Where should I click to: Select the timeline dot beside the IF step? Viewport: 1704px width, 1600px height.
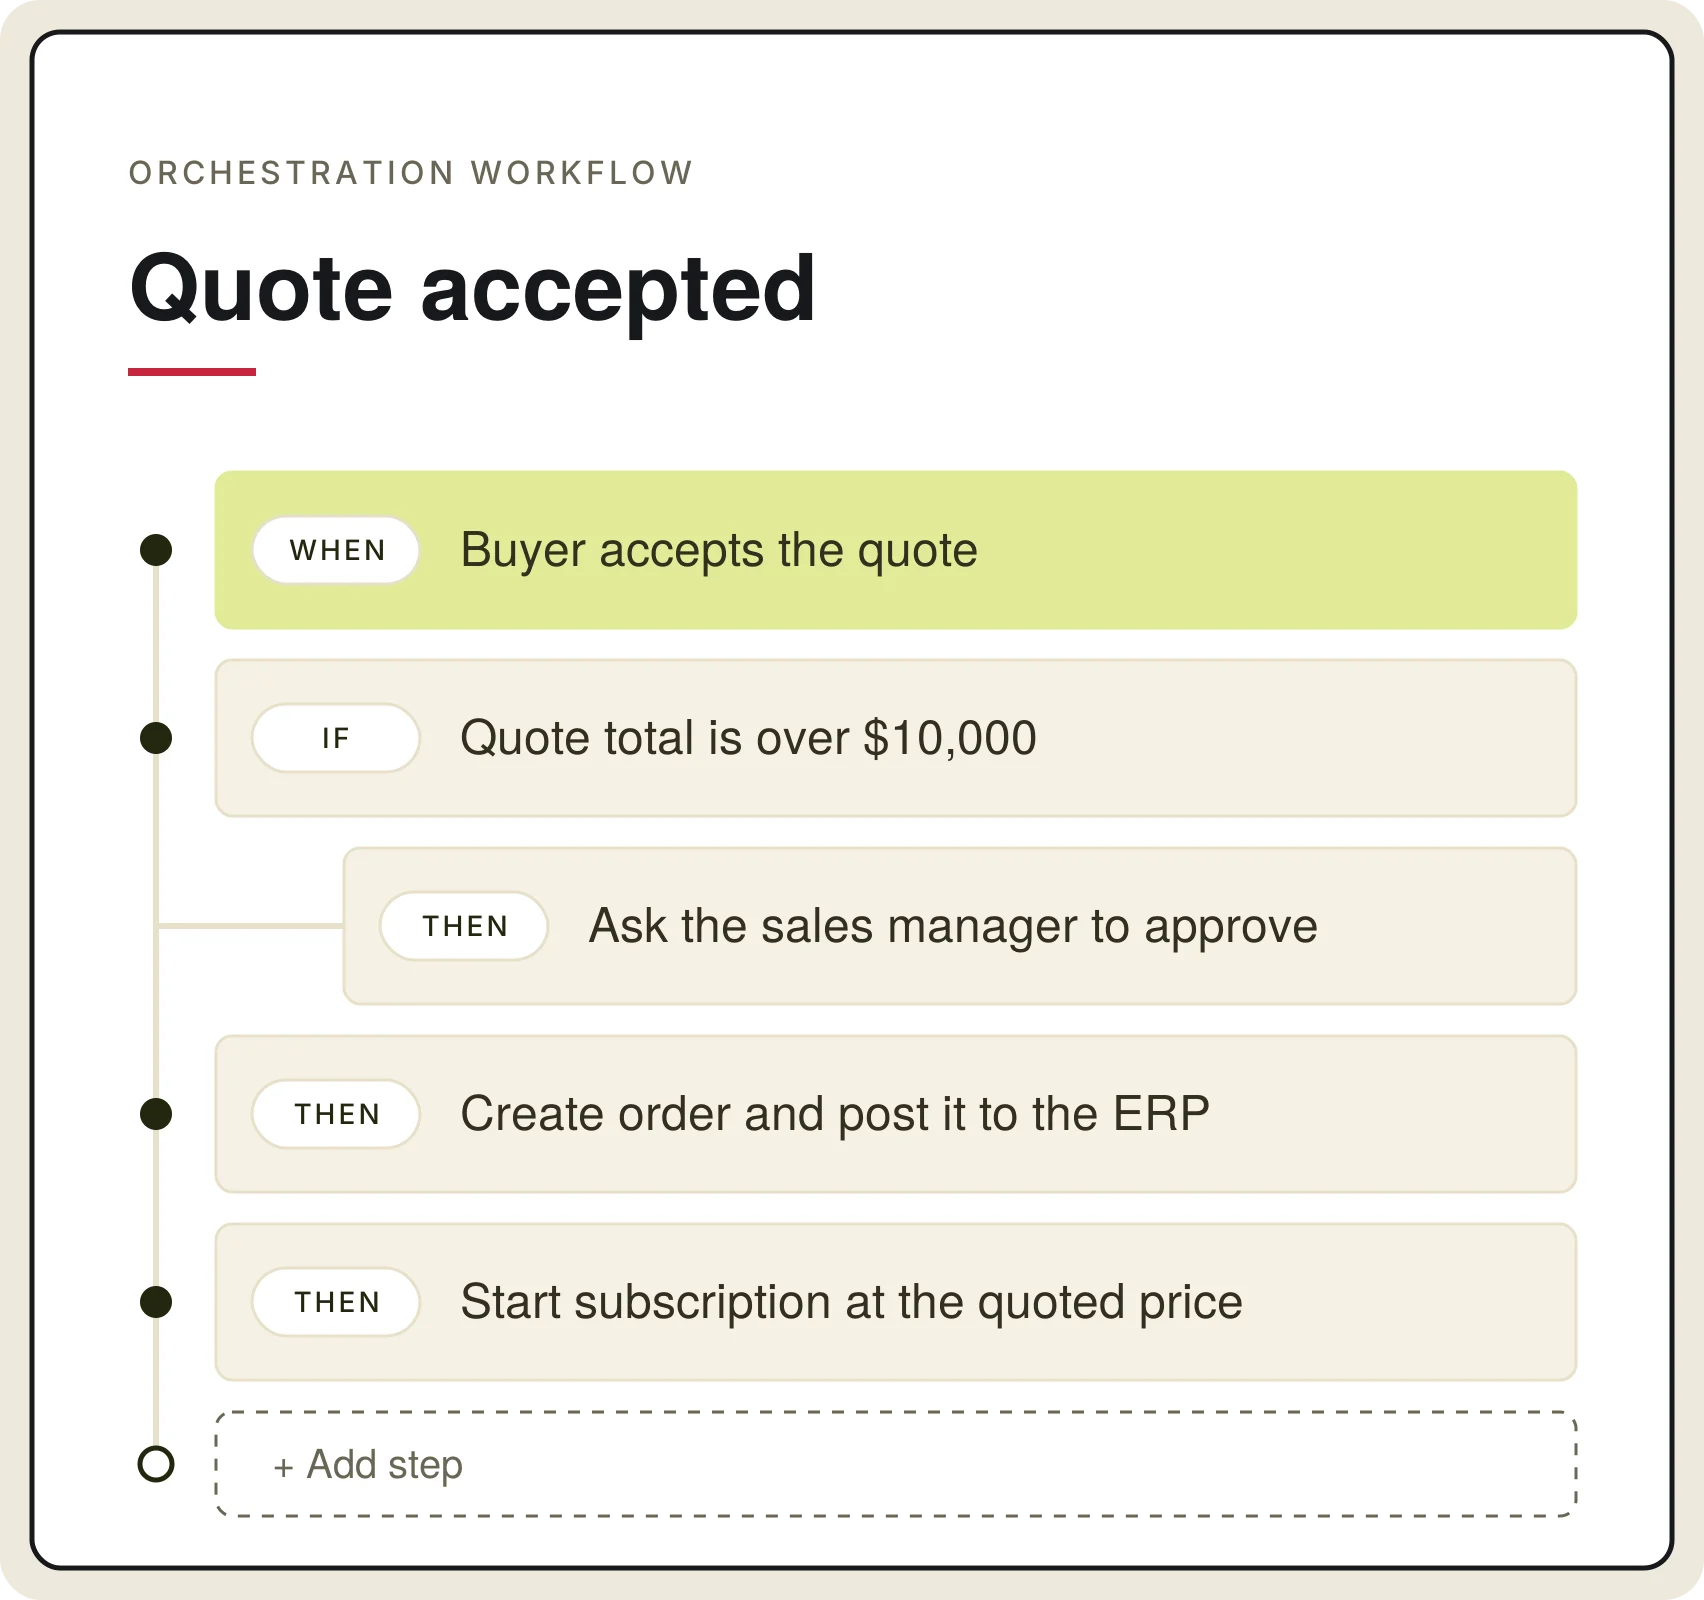point(156,738)
